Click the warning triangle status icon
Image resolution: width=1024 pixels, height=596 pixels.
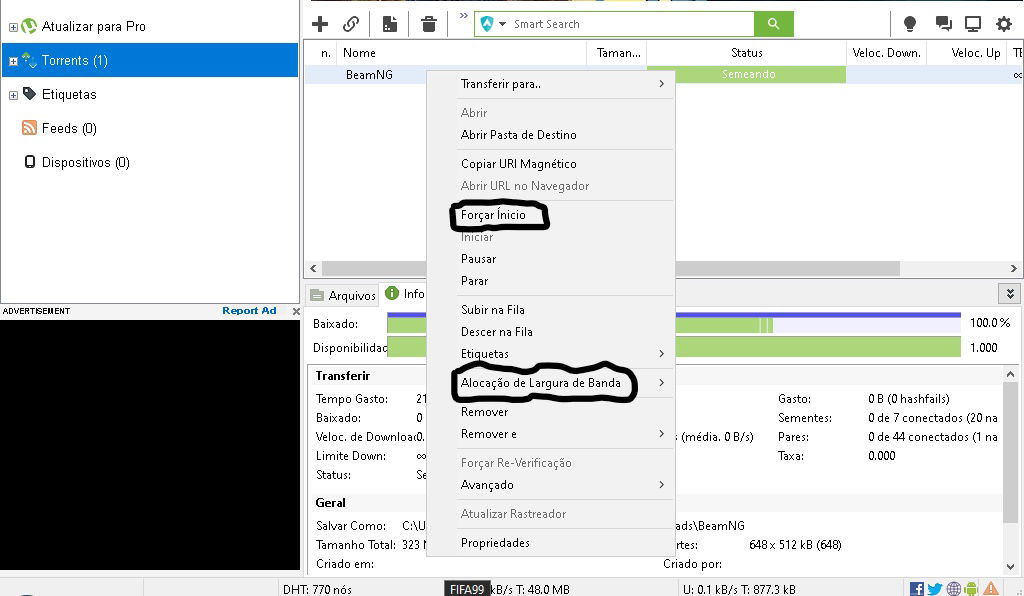click(x=991, y=589)
